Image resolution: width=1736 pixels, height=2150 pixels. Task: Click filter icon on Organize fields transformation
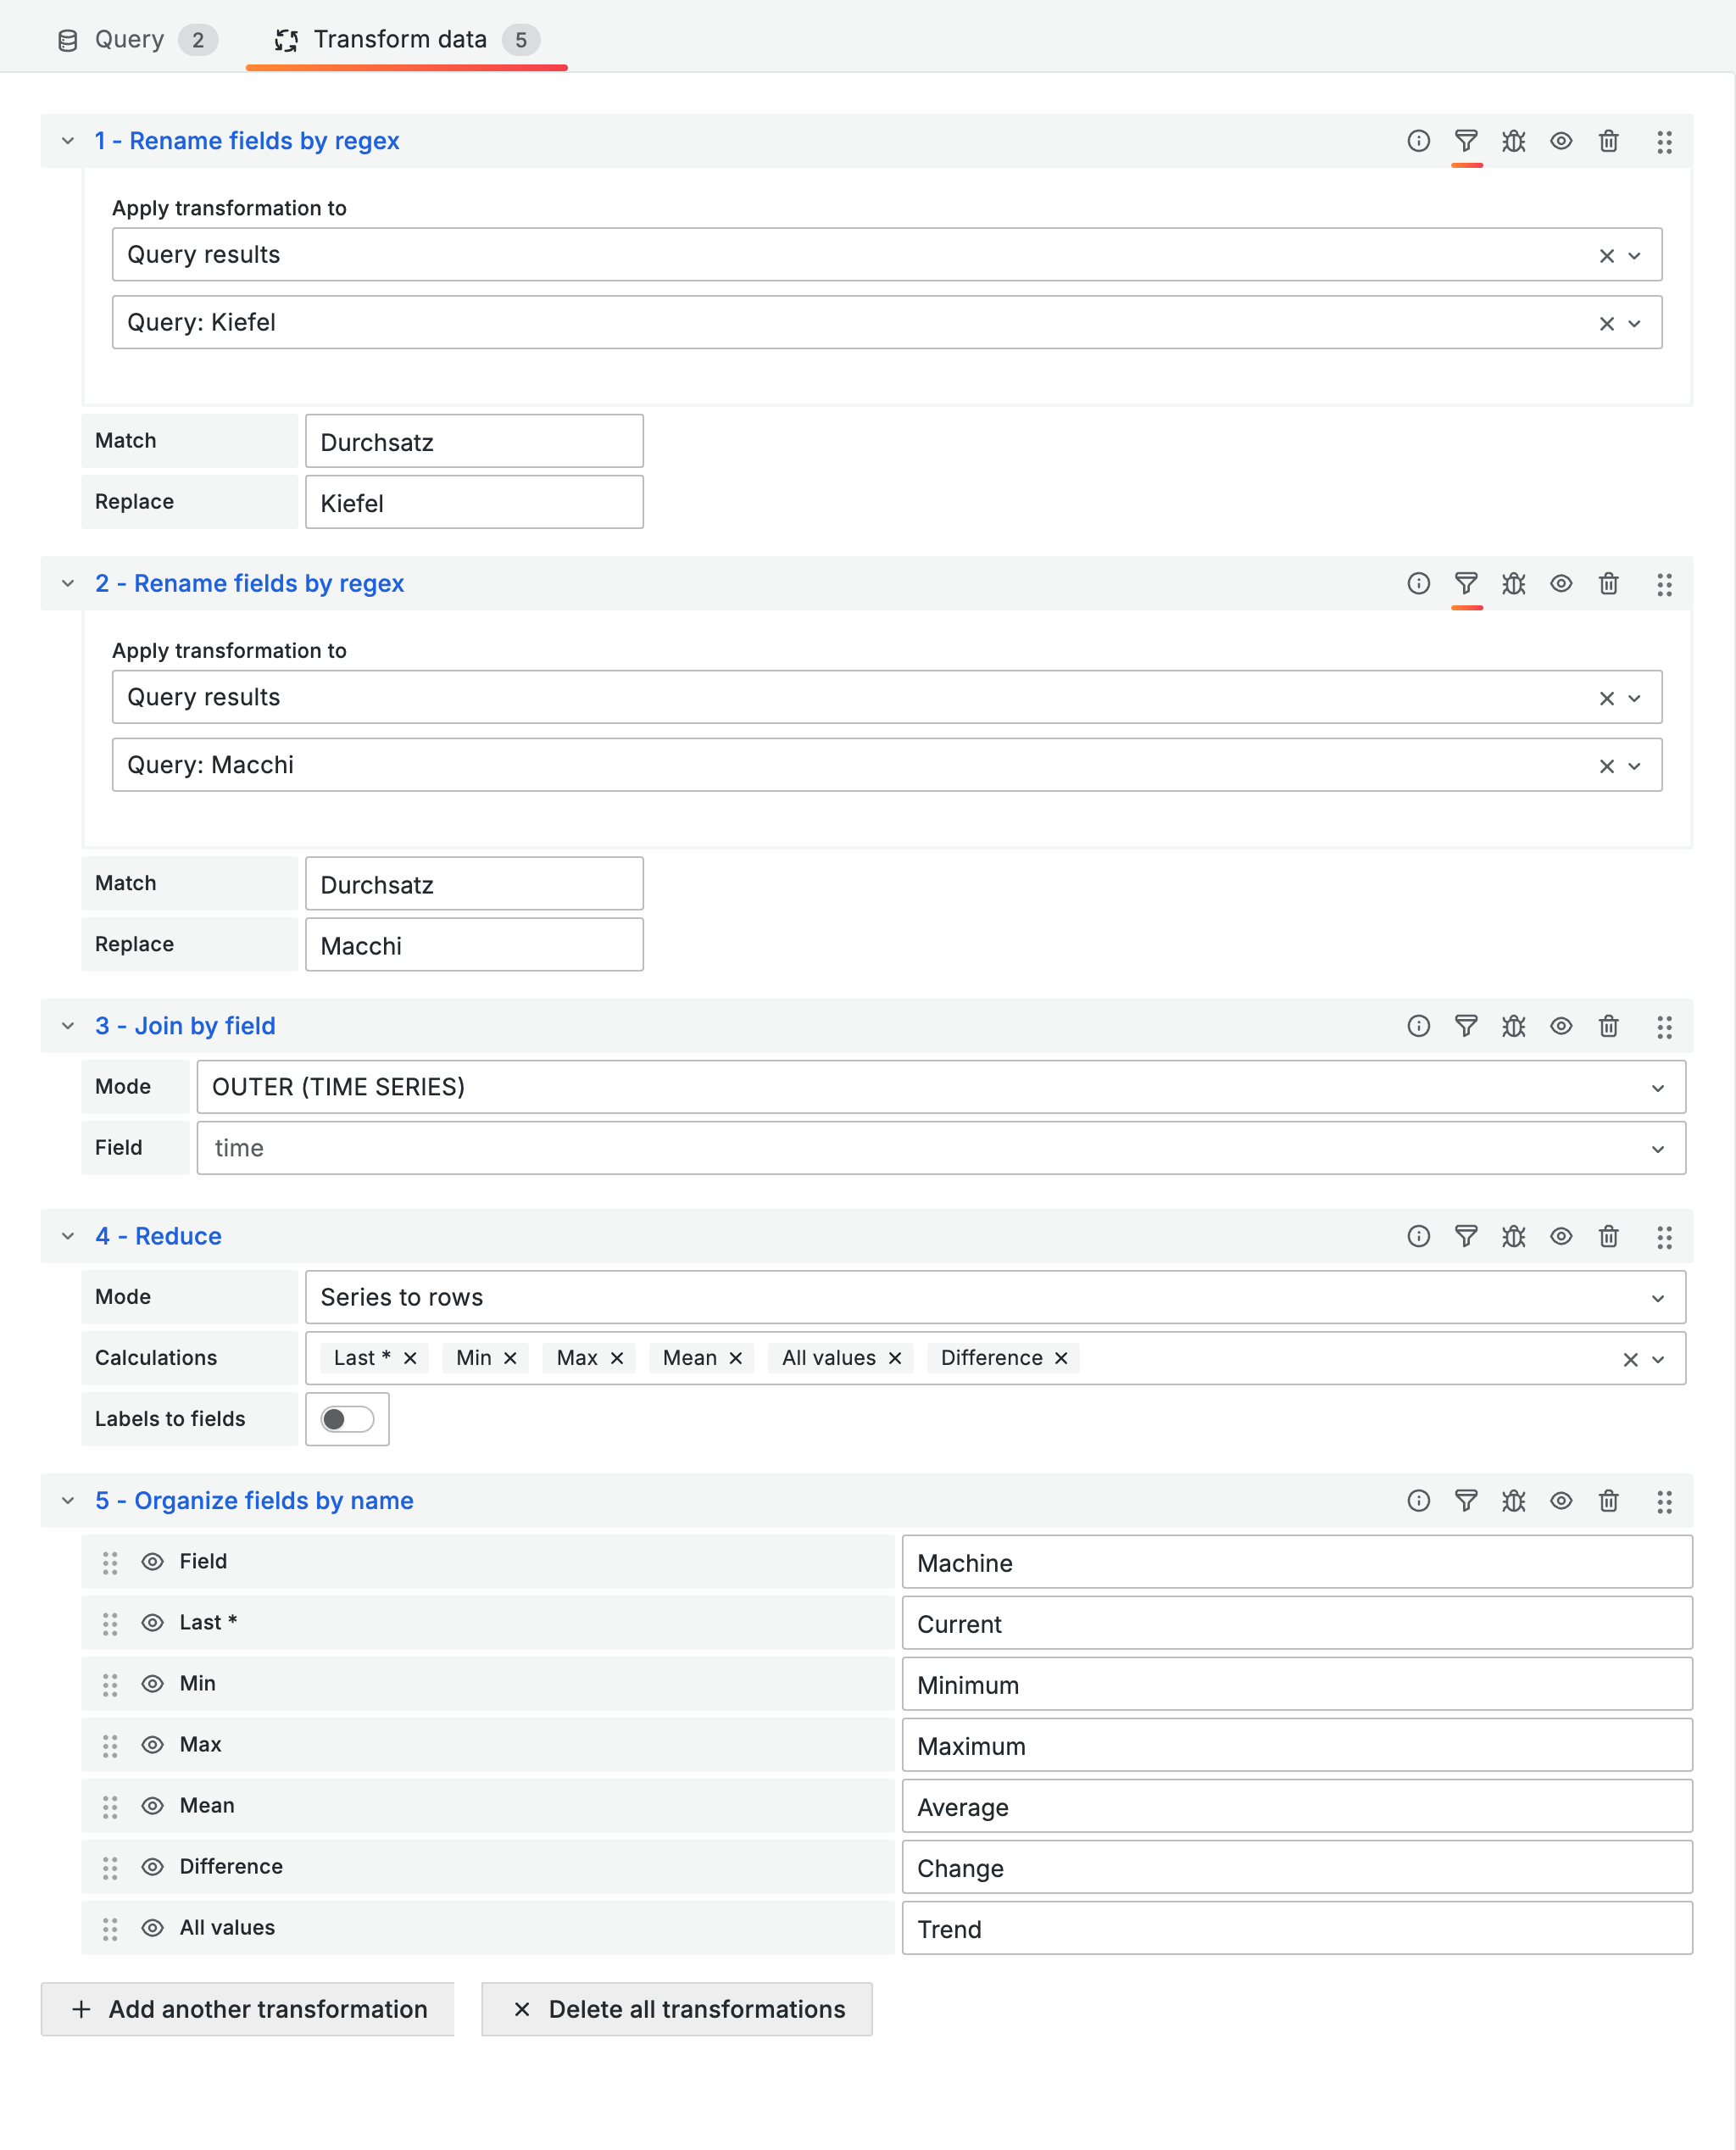[1465, 1500]
